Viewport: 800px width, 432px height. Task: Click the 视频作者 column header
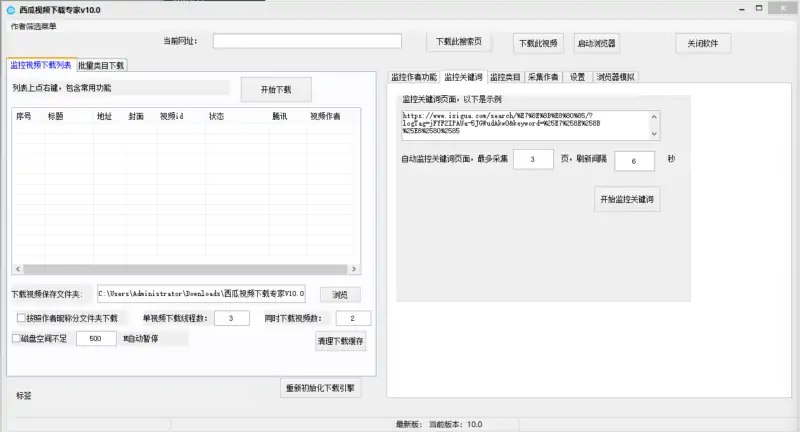tap(332, 116)
